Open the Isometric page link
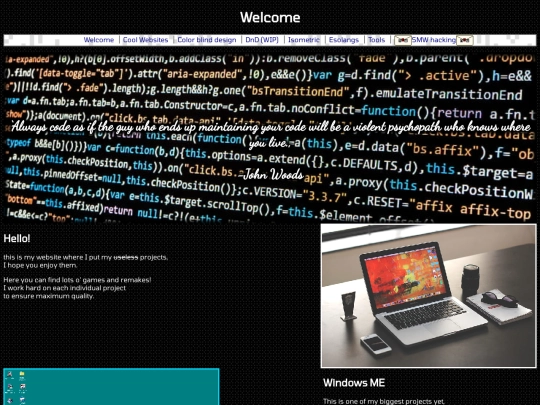540x405 pixels. [304, 40]
